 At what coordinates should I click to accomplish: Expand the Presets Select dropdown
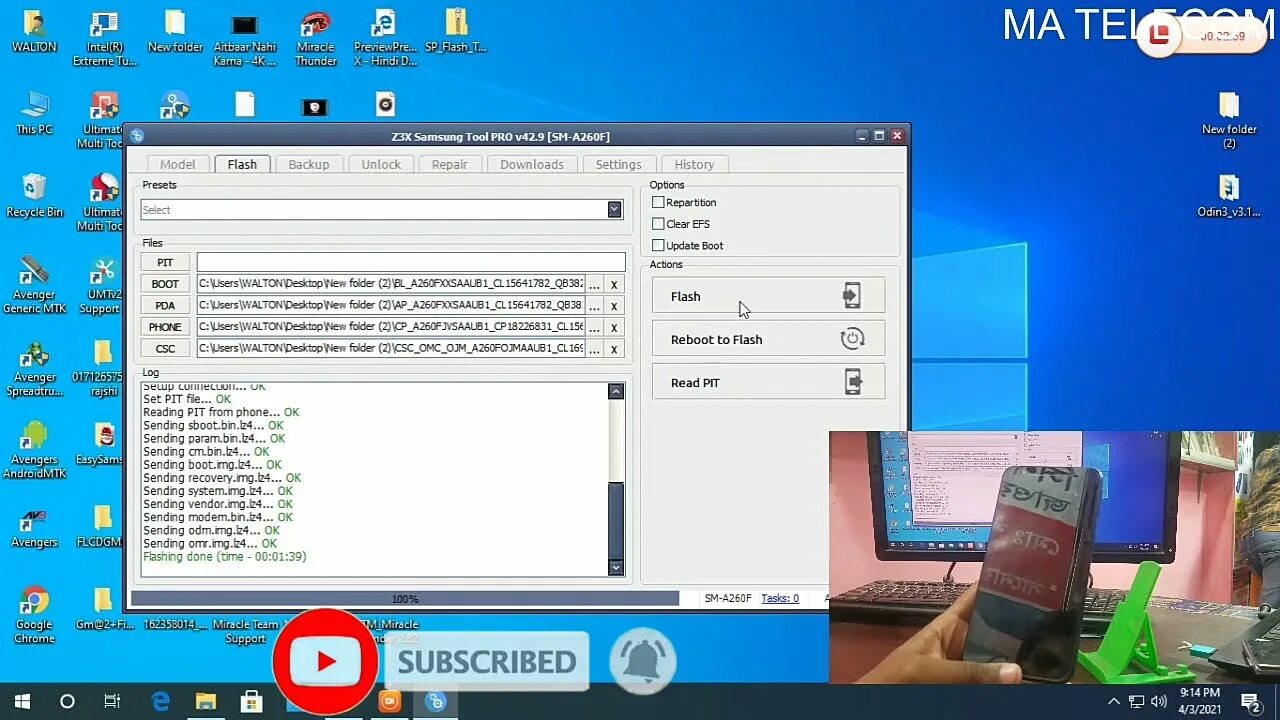point(614,209)
